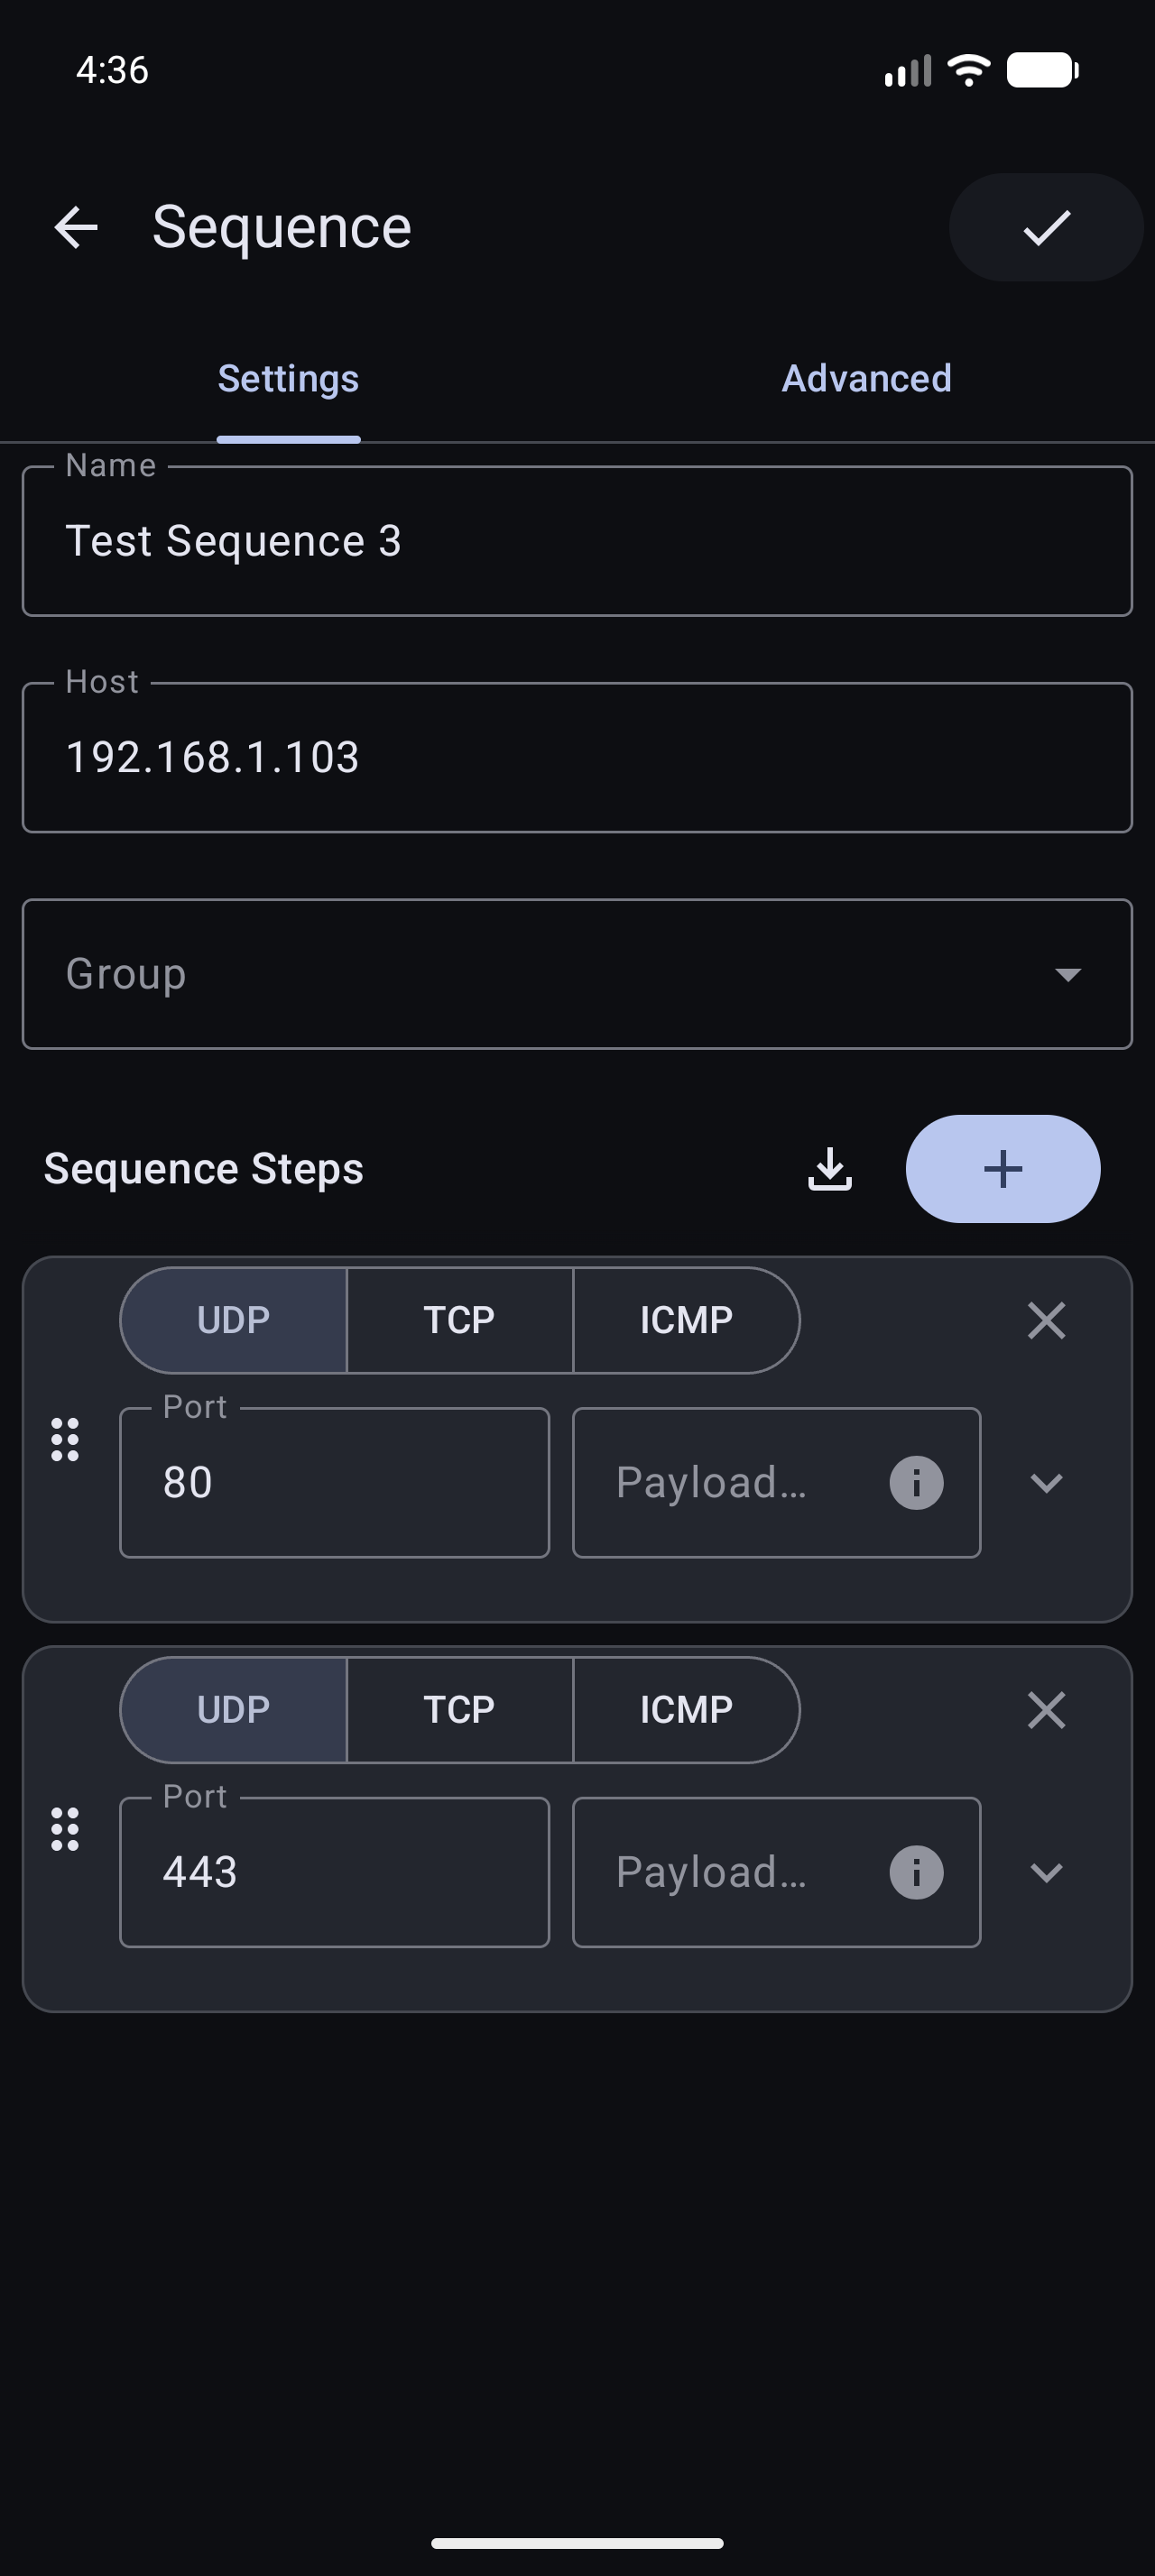The width and height of the screenshot is (1155, 2576).
Task: Tap payload info icon for port 80
Action: [916, 1483]
